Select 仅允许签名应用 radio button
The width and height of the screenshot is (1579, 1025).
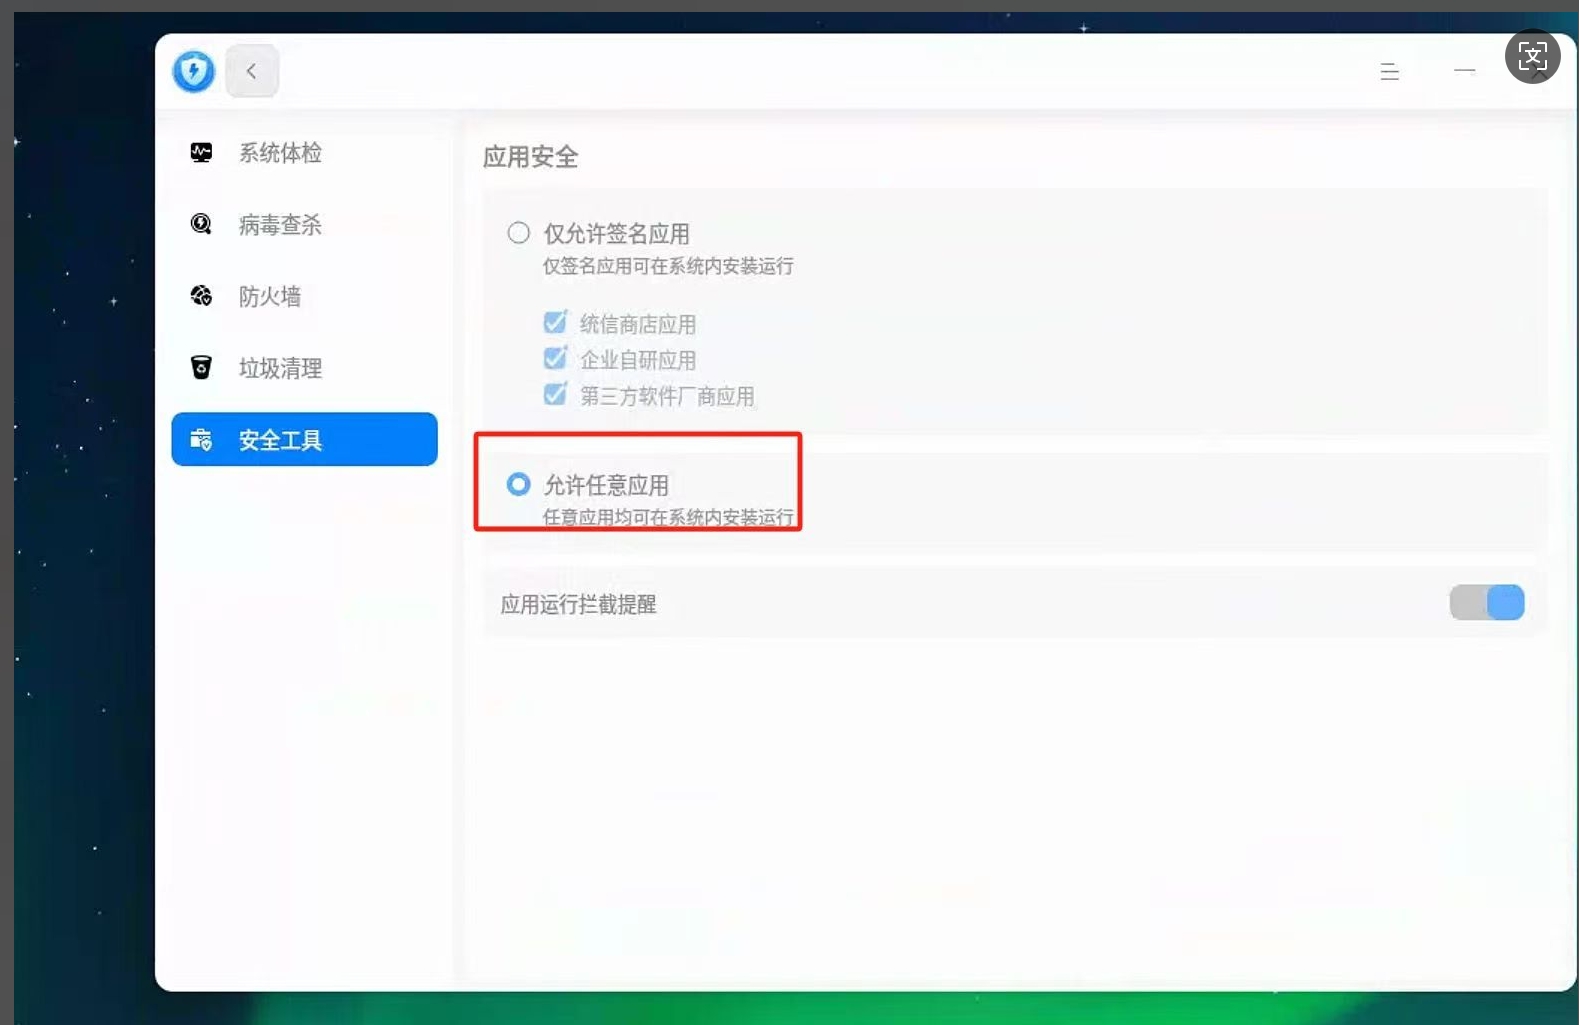pyautogui.click(x=518, y=233)
